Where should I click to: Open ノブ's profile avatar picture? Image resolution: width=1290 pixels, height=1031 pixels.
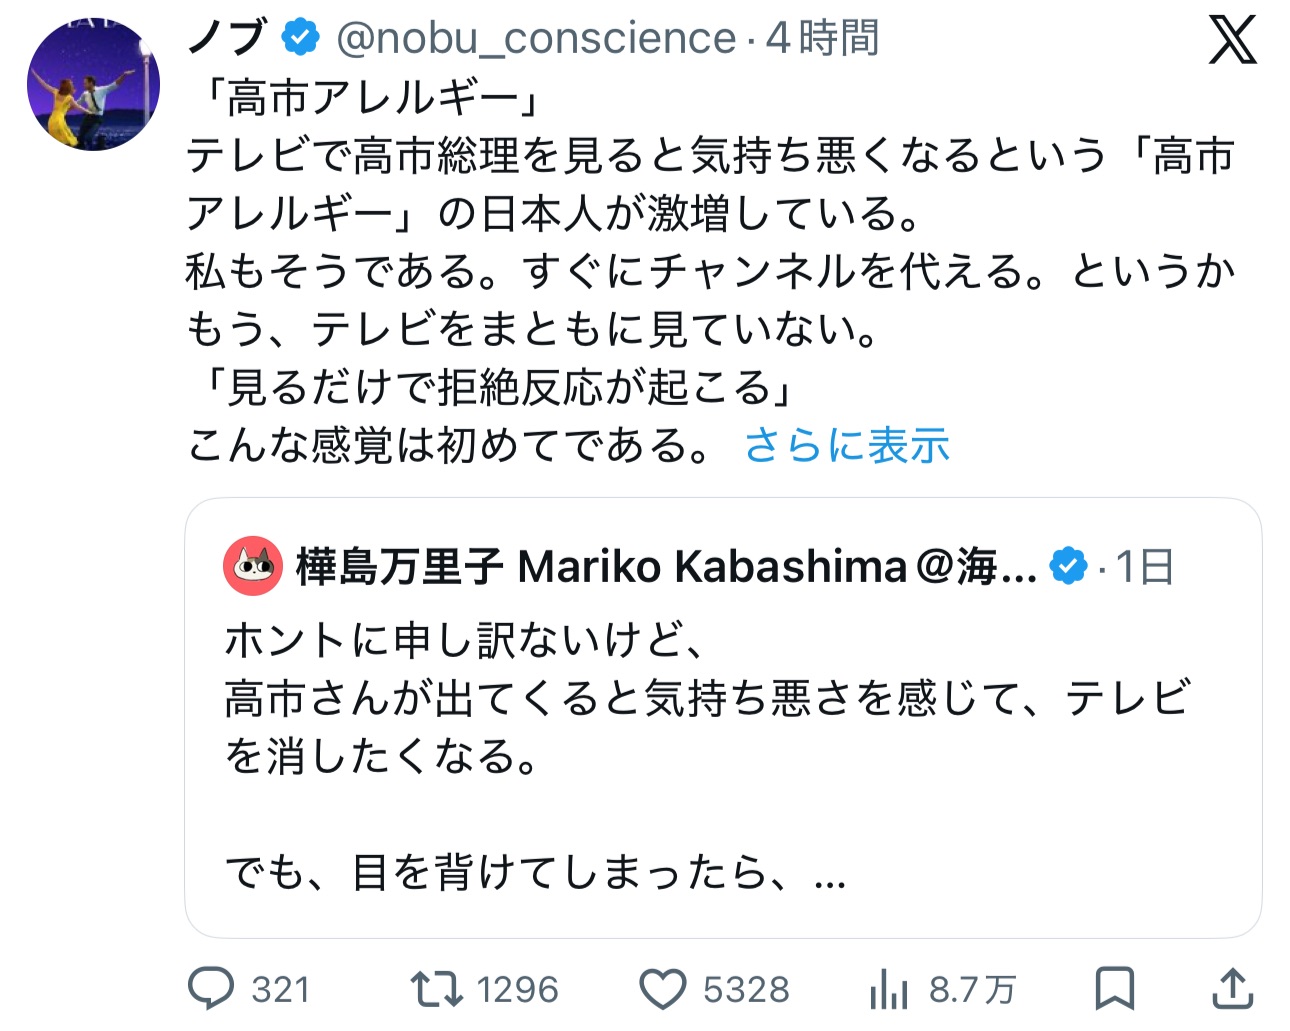[93, 84]
